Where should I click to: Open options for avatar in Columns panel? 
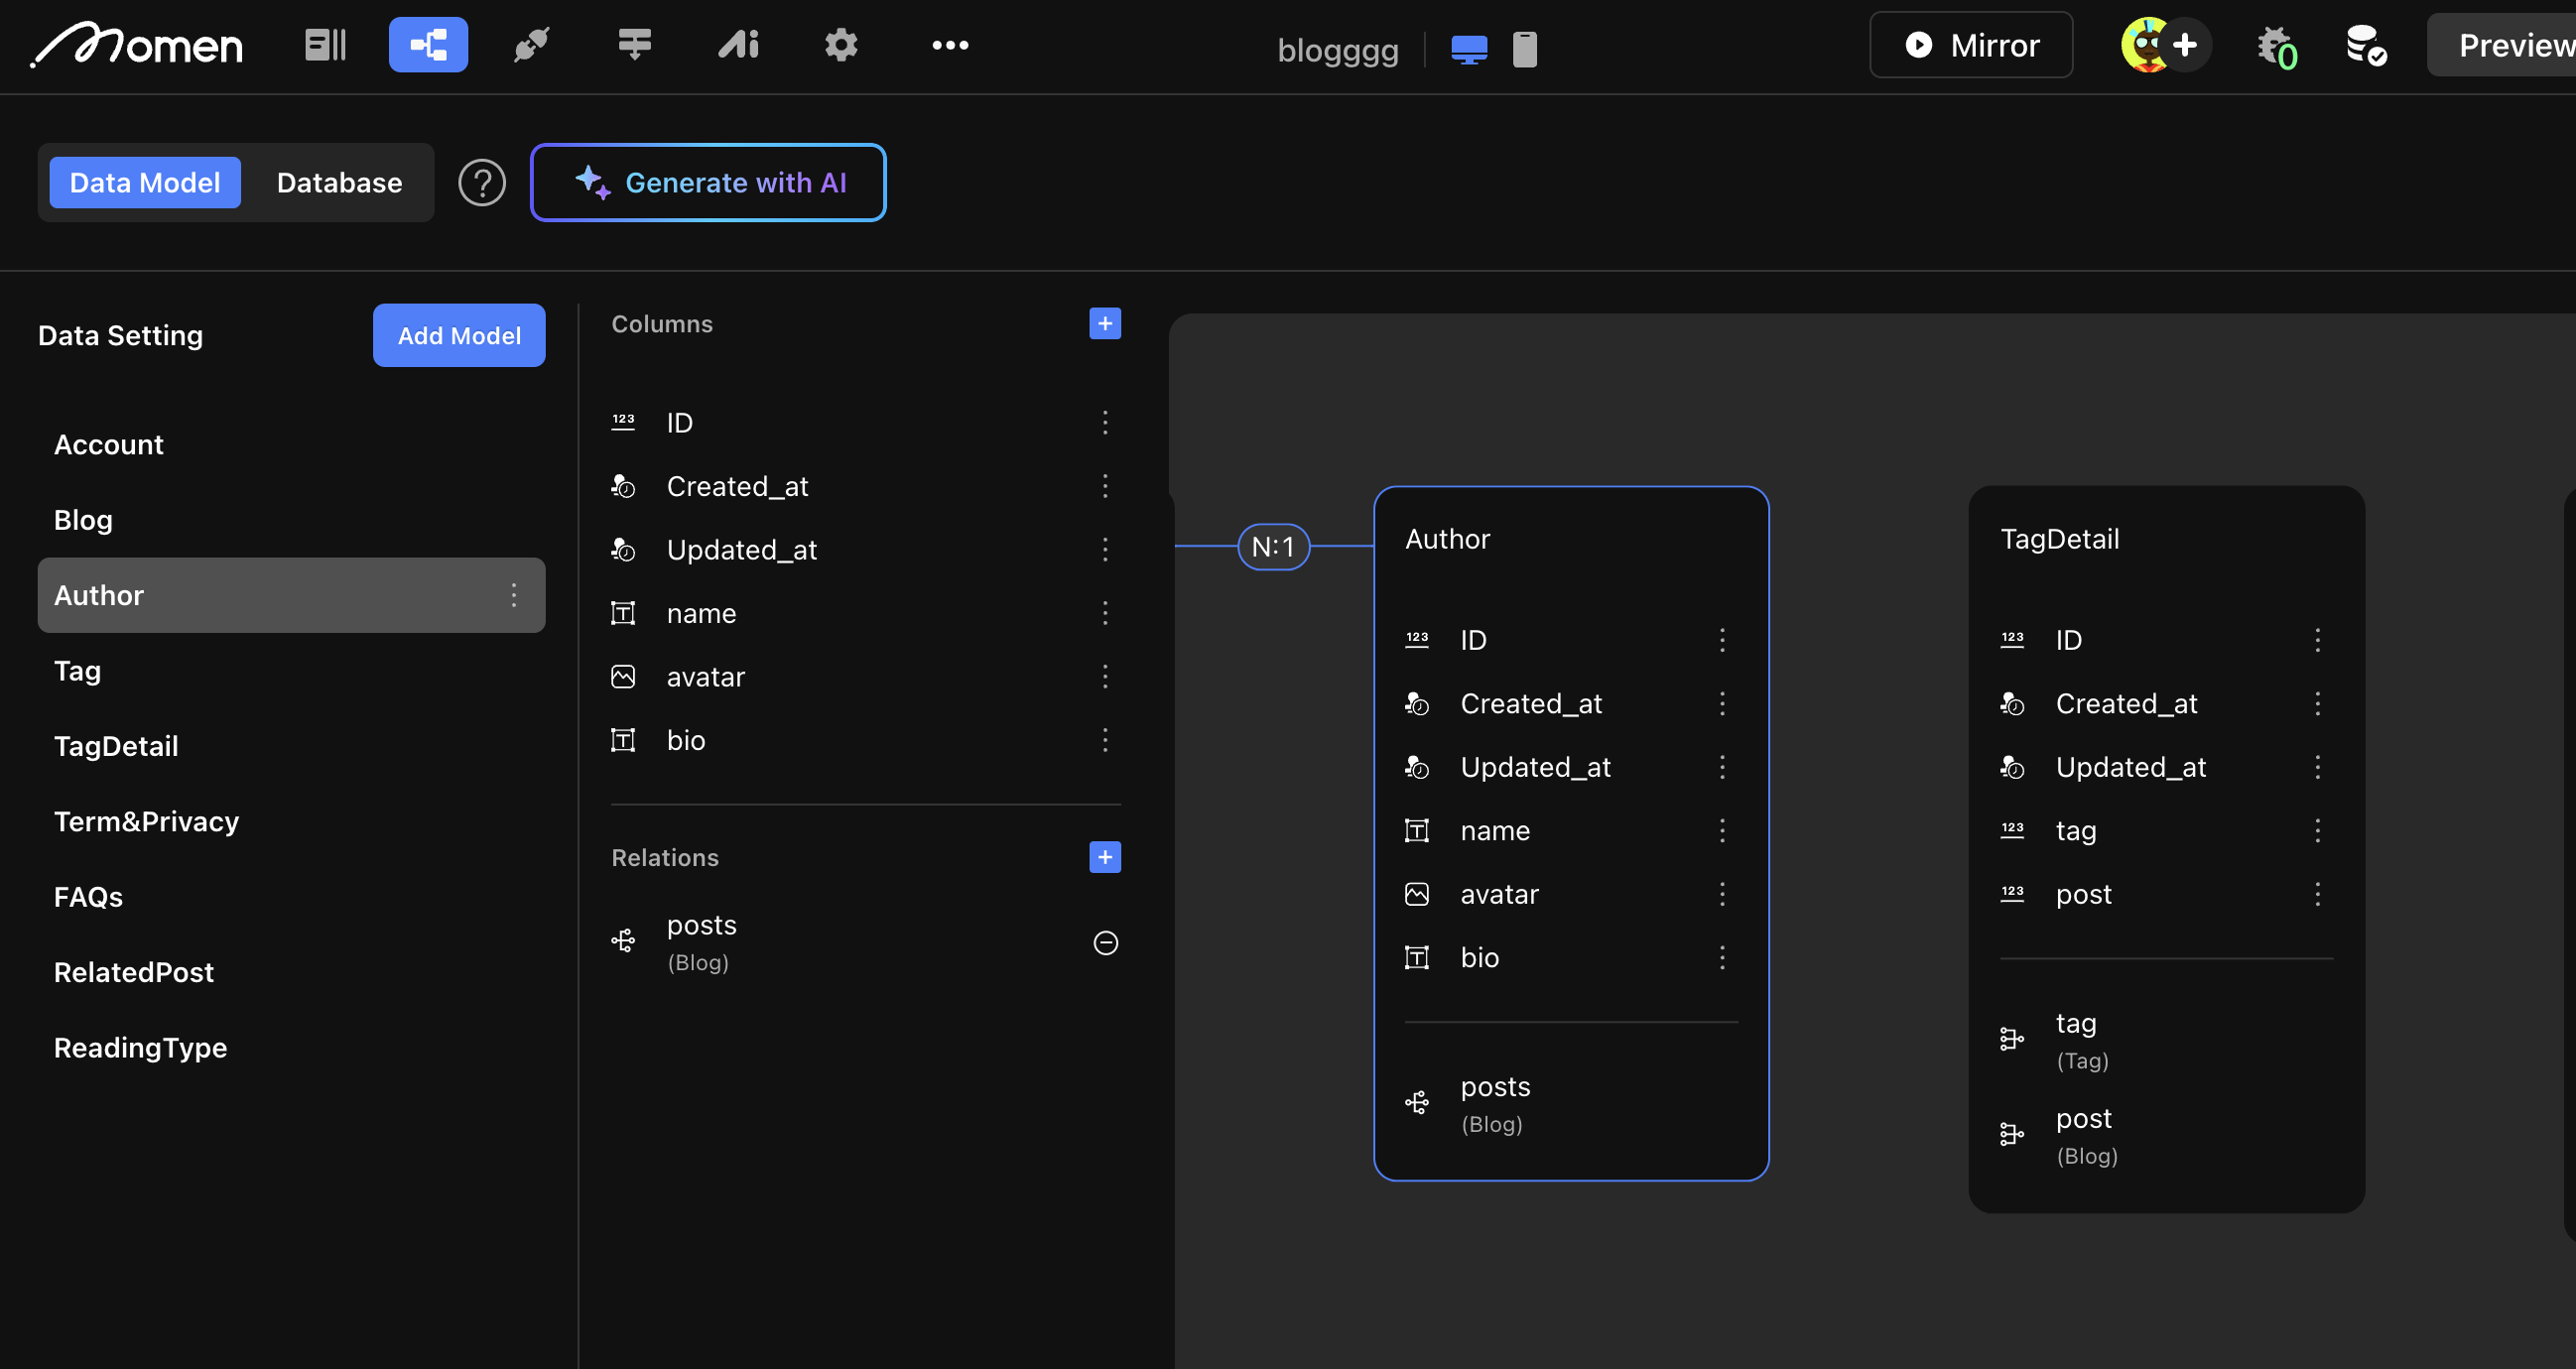tap(1105, 677)
